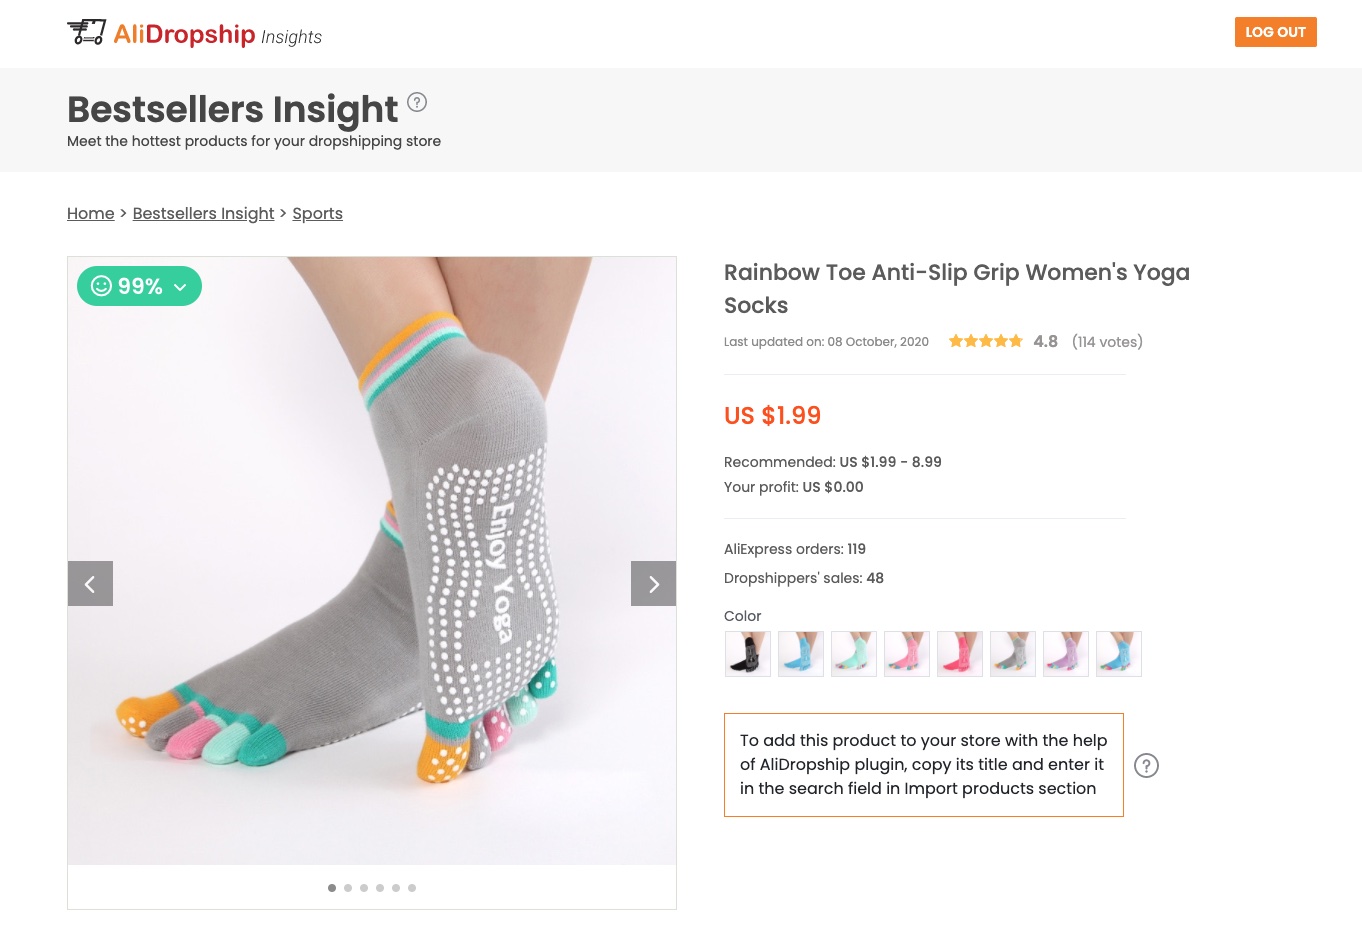
Task: Open Bestsellers Insight breadcrumb link
Action: [x=203, y=213]
